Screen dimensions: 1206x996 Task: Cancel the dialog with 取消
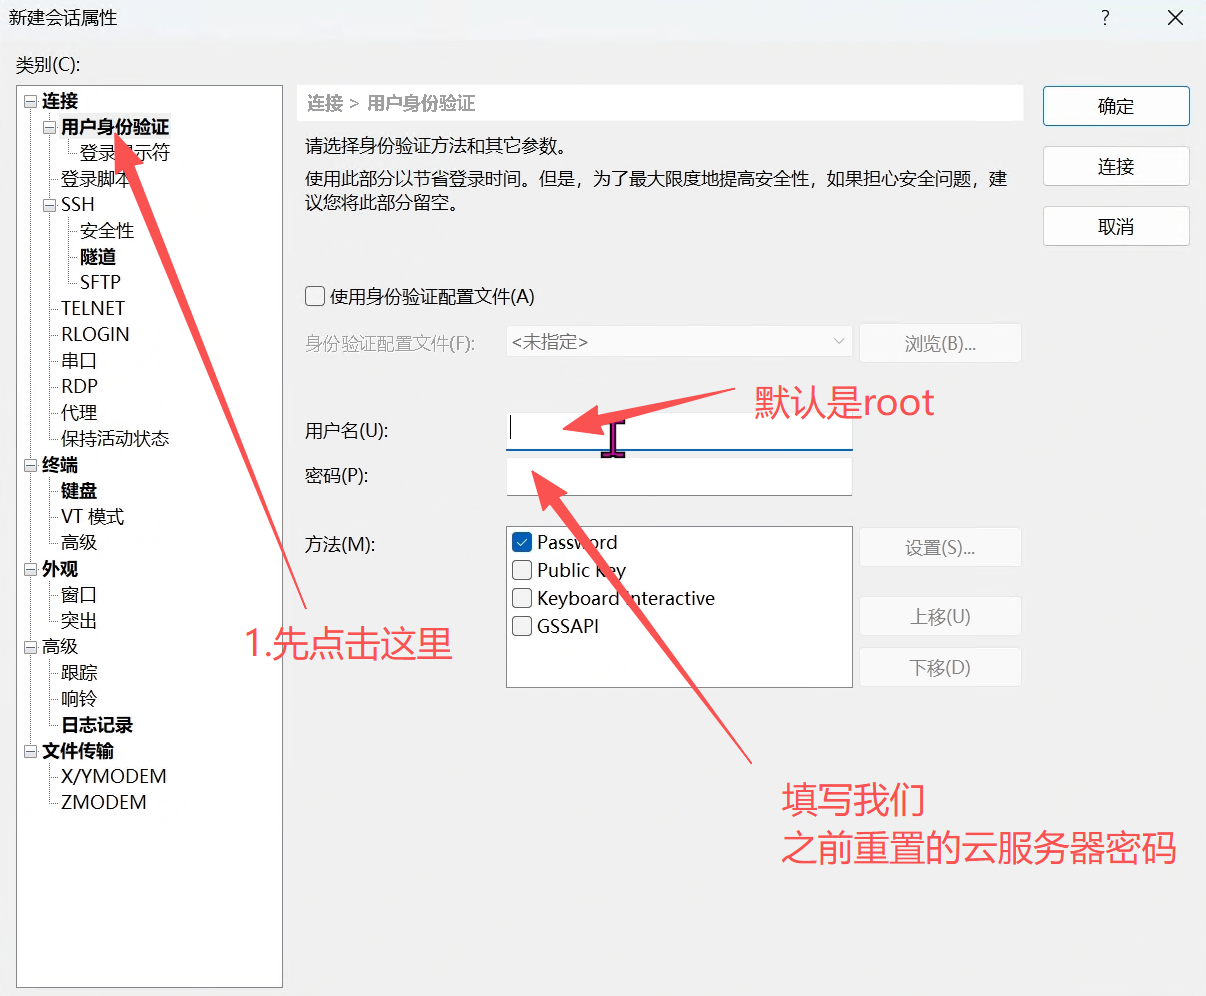pyautogui.click(x=1115, y=227)
